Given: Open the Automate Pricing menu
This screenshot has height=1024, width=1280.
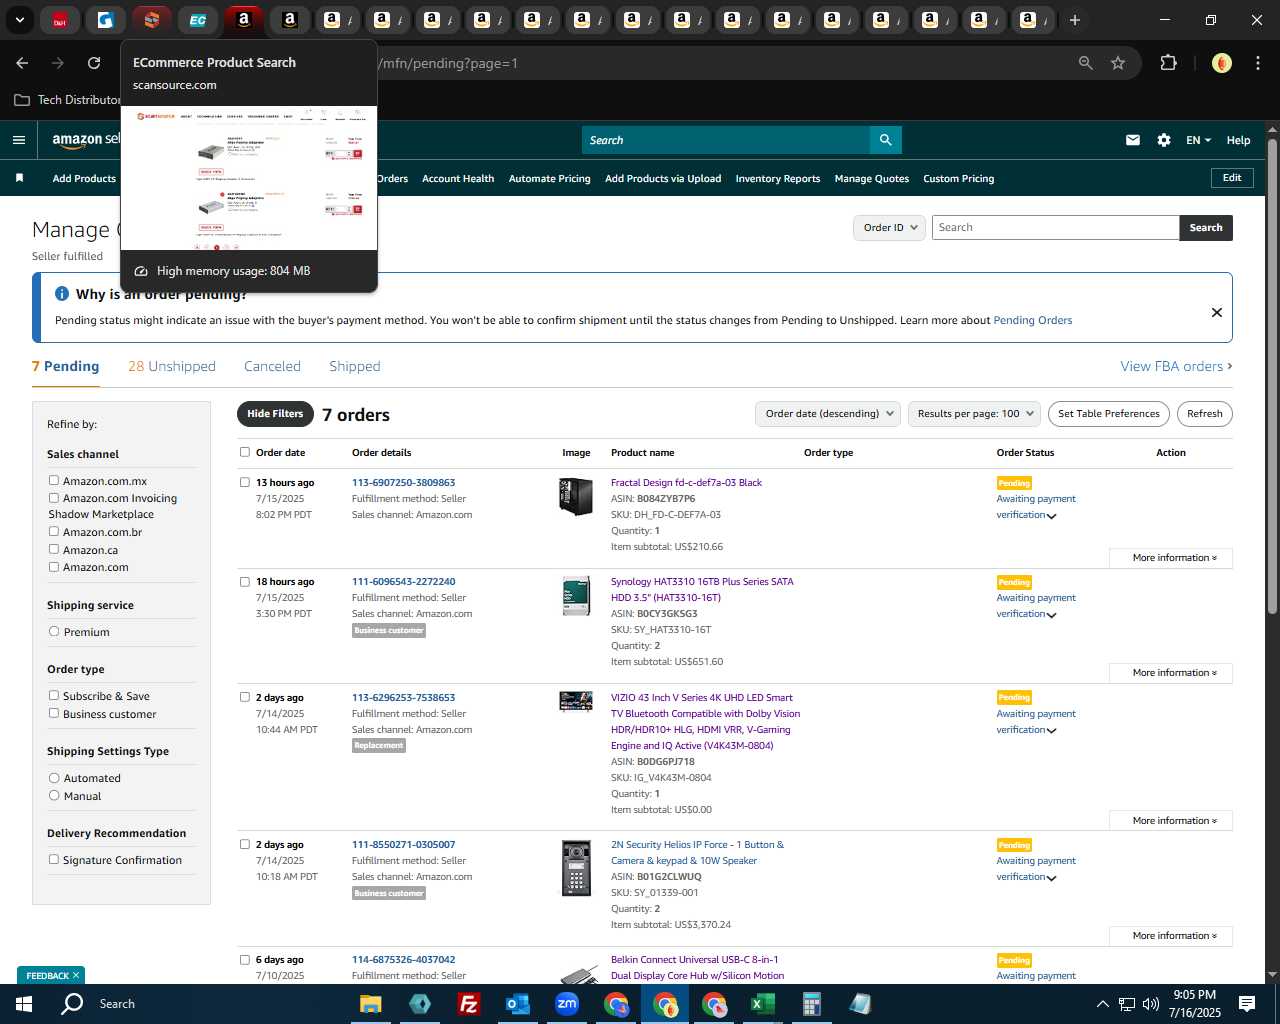Looking at the screenshot, I should tap(549, 179).
